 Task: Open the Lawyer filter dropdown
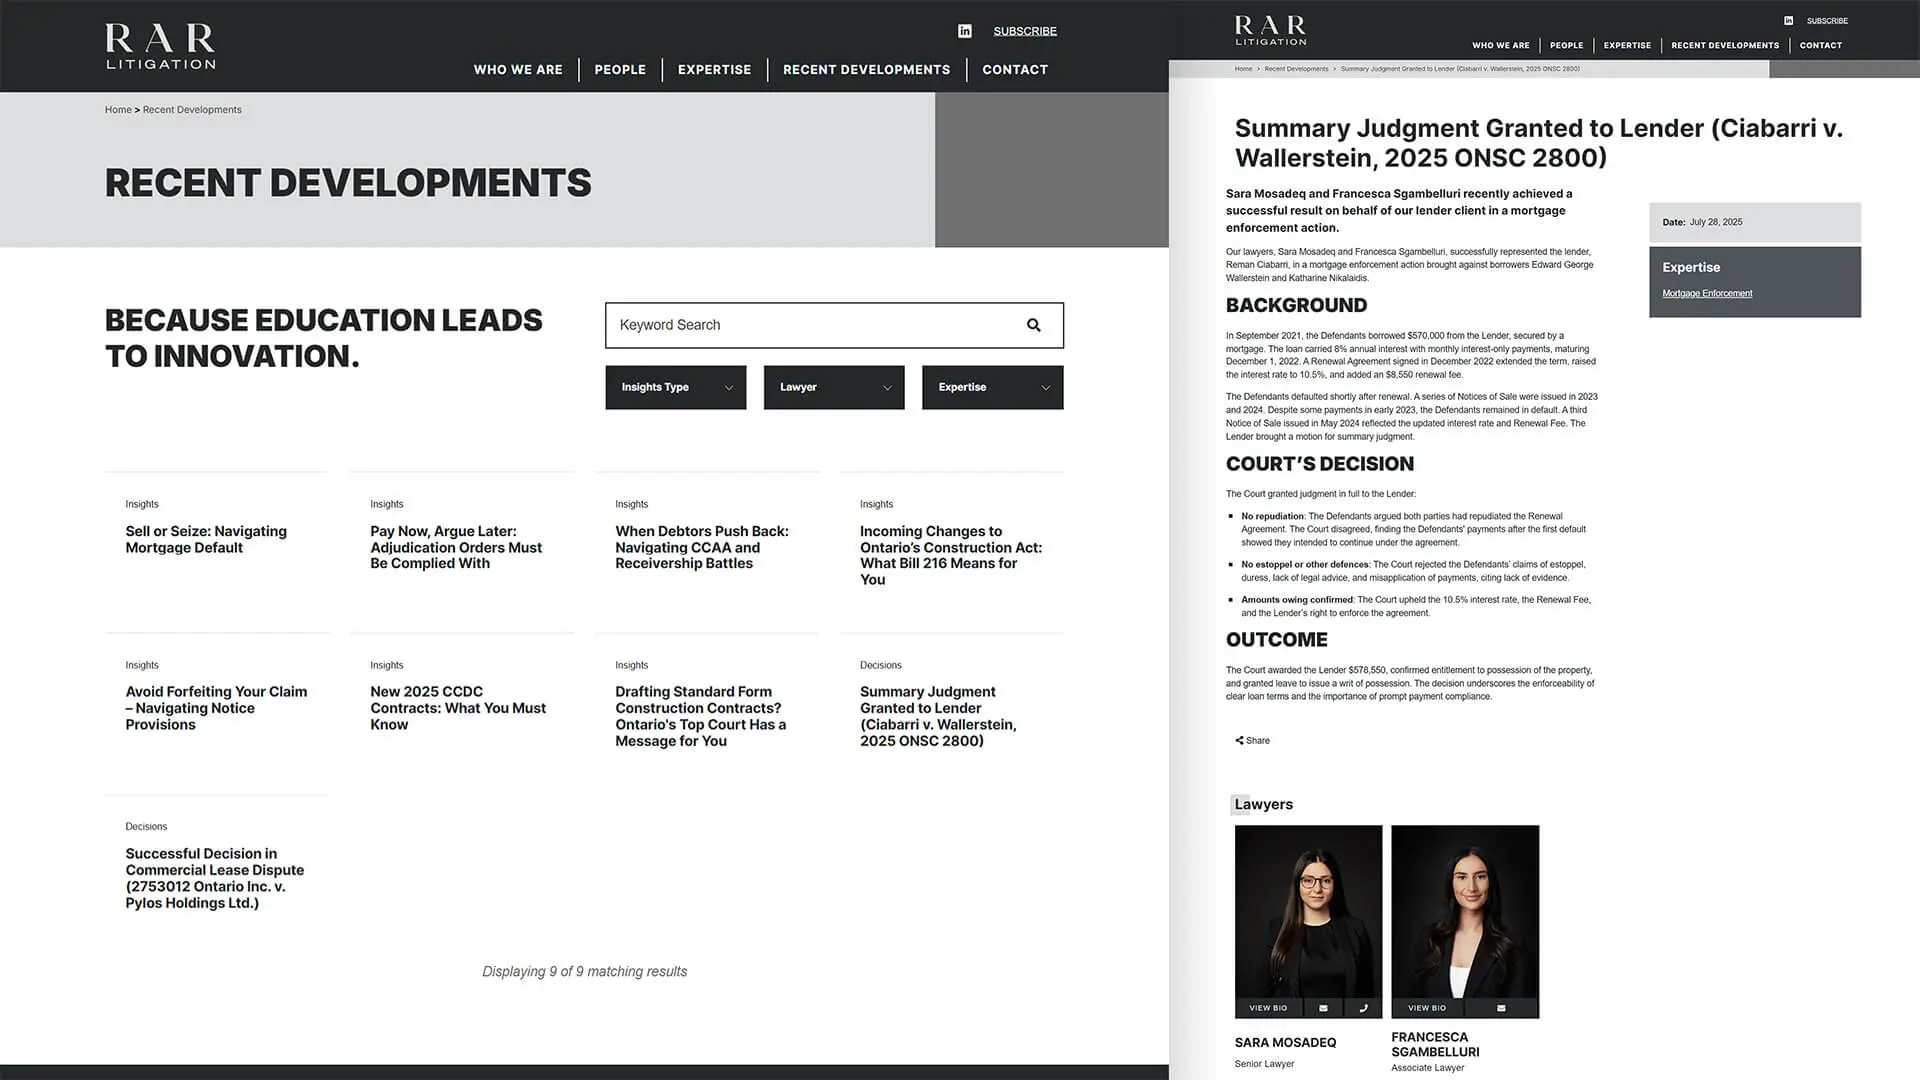point(833,387)
